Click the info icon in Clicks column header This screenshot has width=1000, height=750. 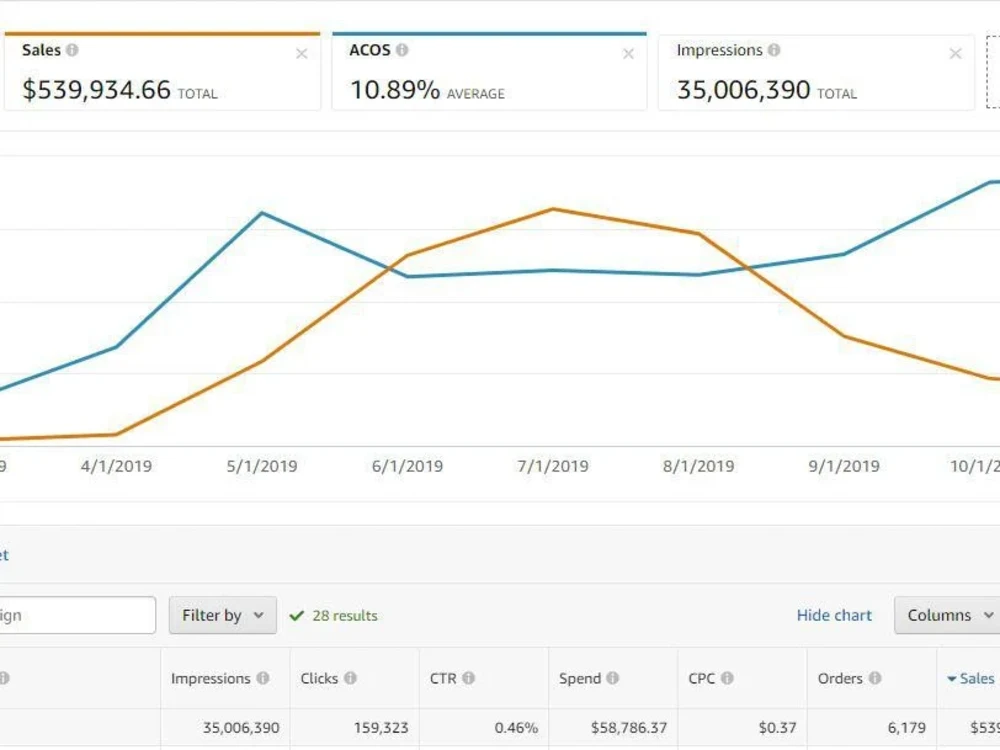[350, 678]
